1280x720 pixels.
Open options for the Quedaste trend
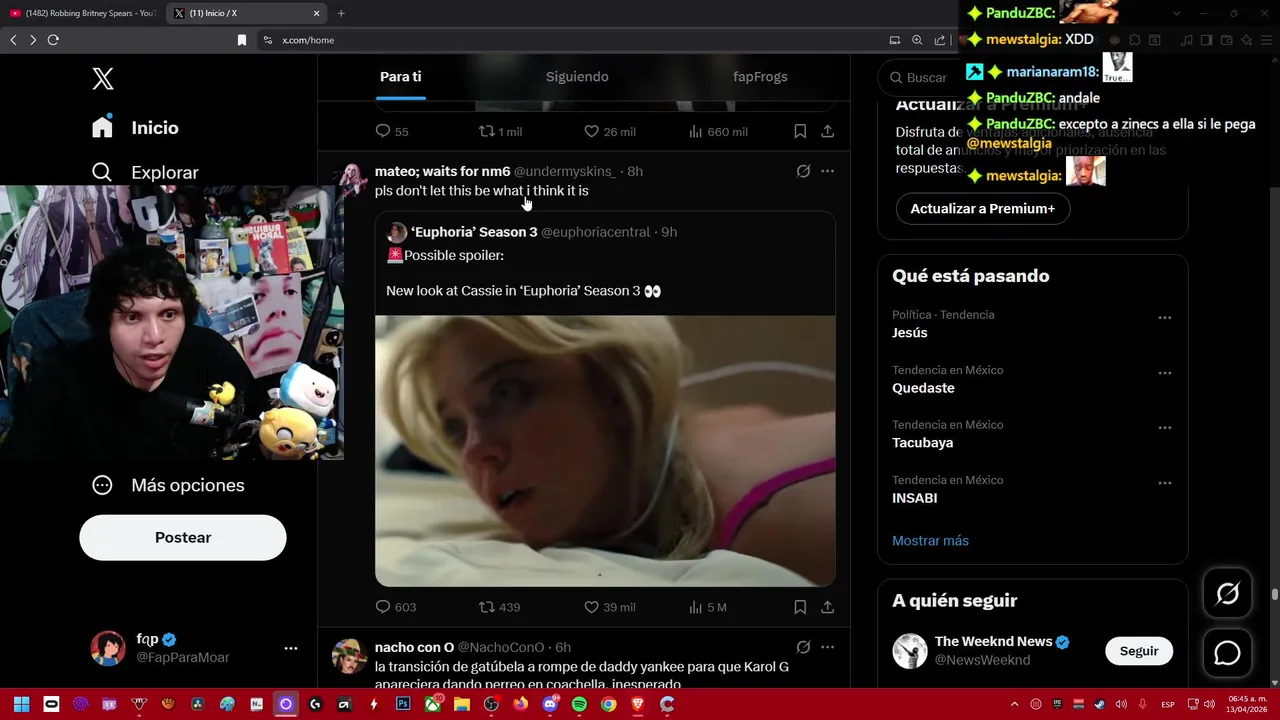(x=1164, y=373)
